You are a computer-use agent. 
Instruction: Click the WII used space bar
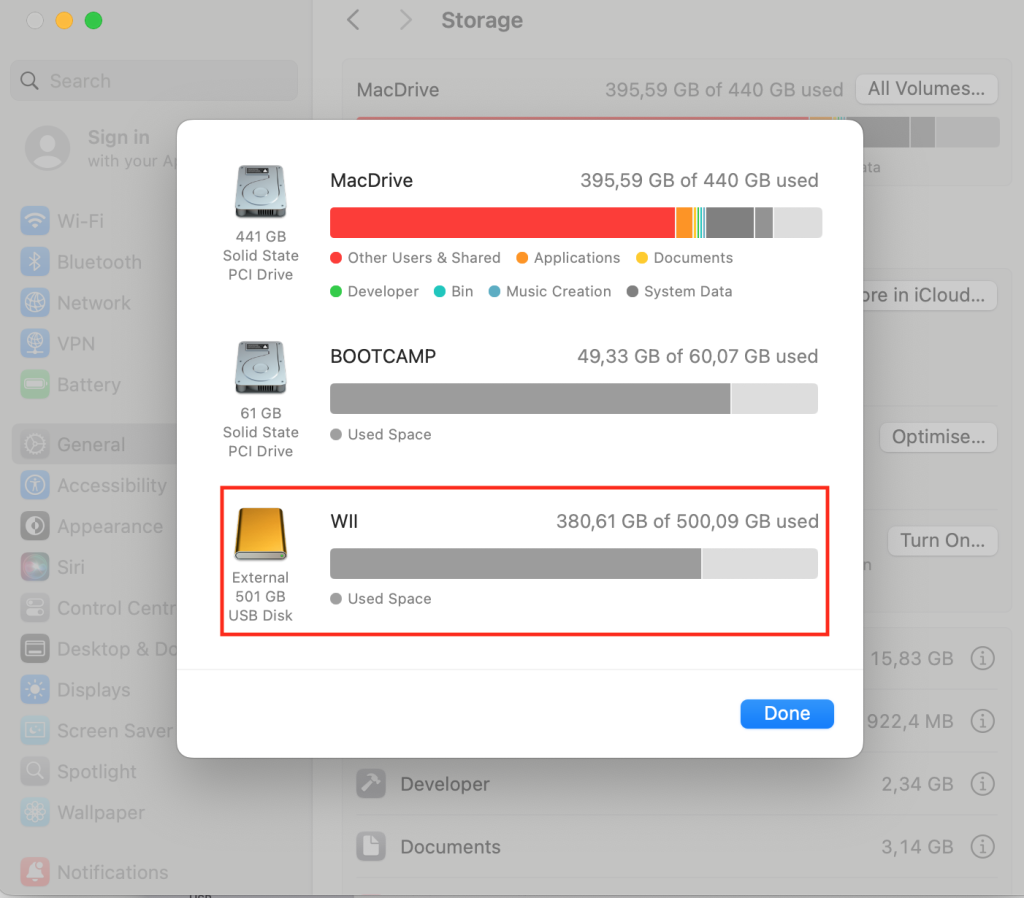click(x=573, y=564)
